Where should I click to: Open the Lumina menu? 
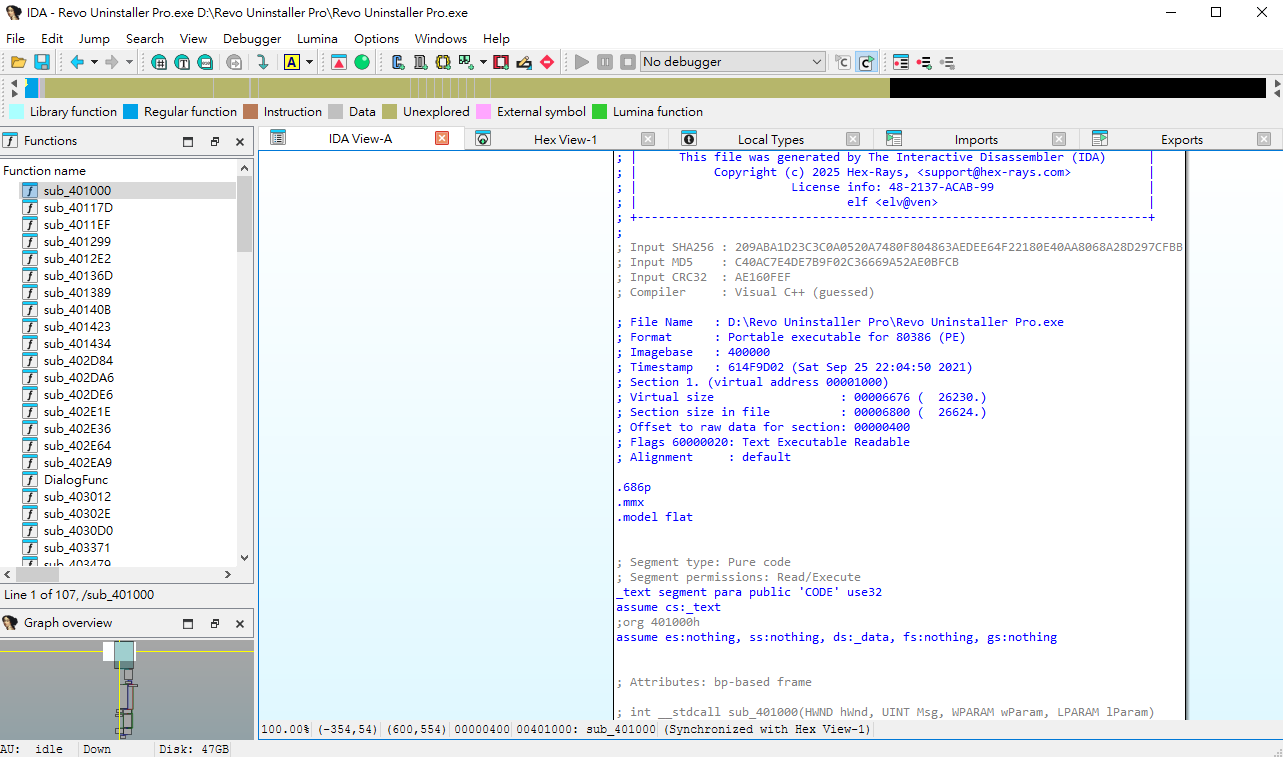pos(317,39)
